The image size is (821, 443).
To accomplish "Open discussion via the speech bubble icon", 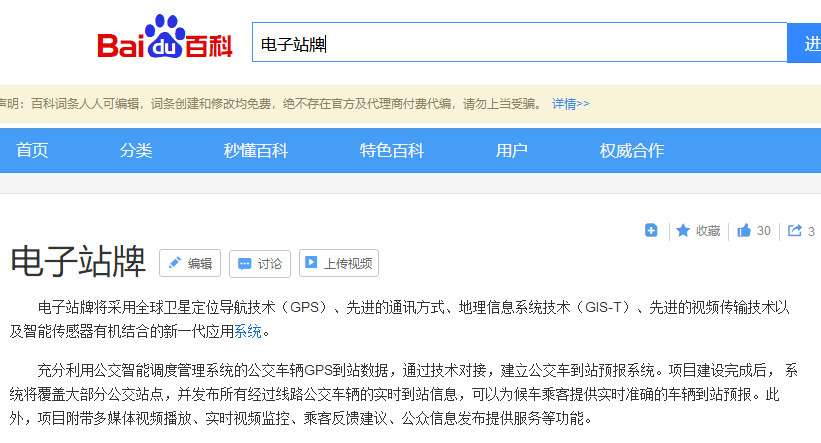I will (x=245, y=264).
